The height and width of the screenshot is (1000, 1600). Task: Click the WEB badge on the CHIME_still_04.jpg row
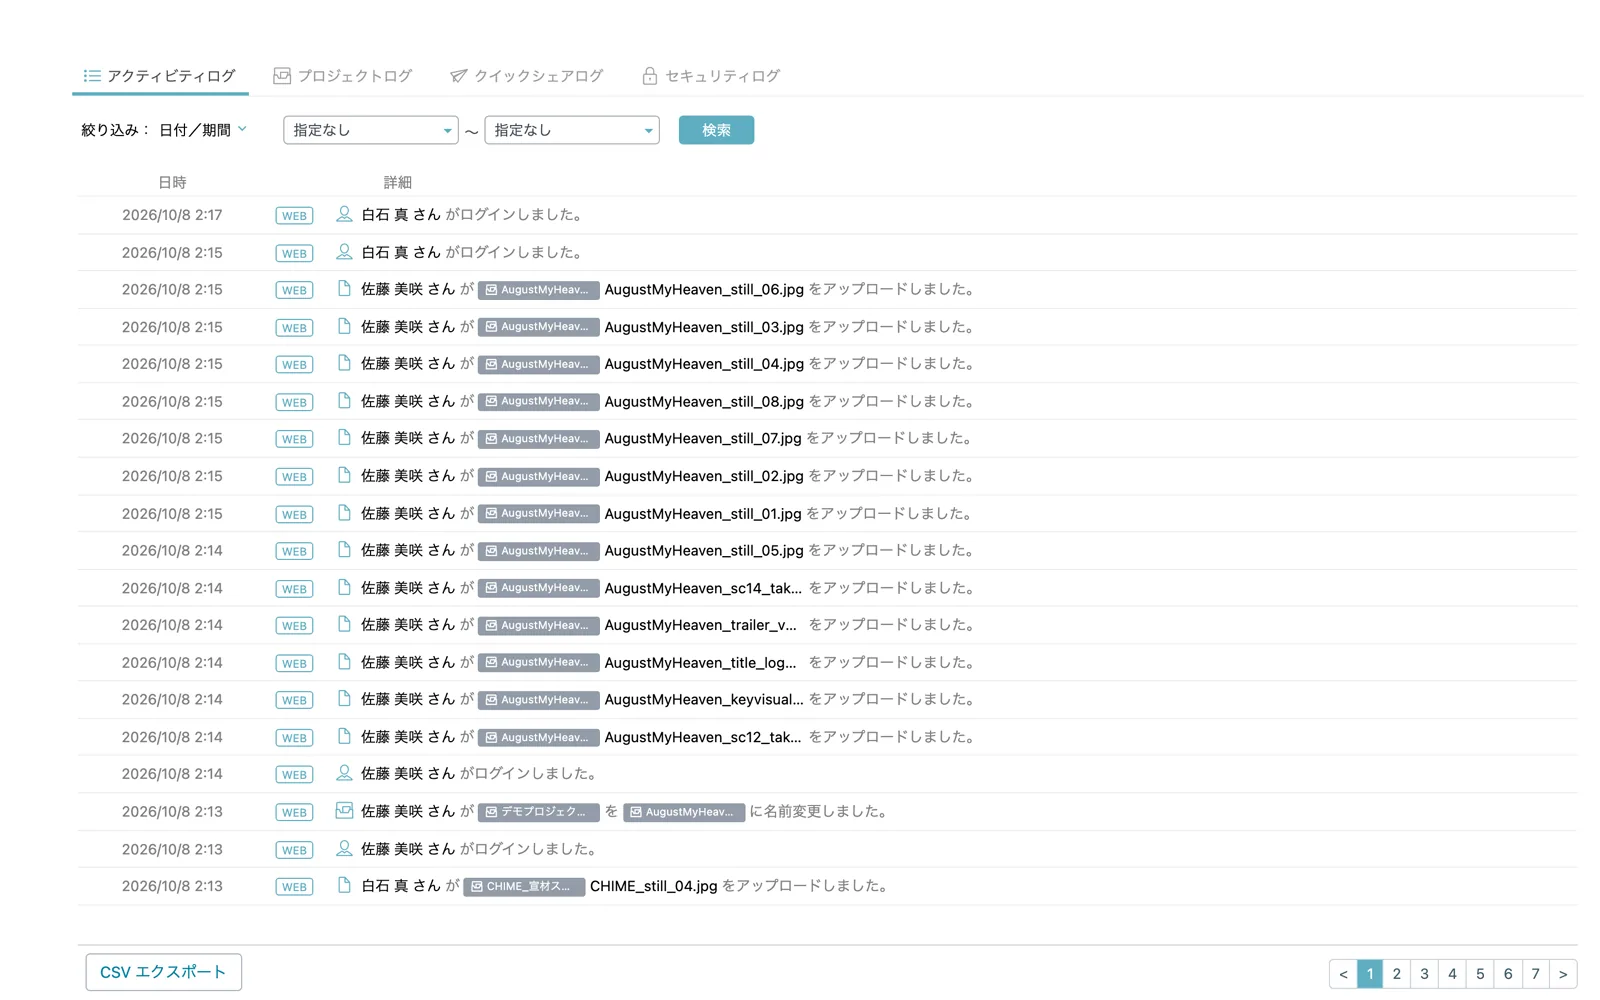point(294,887)
